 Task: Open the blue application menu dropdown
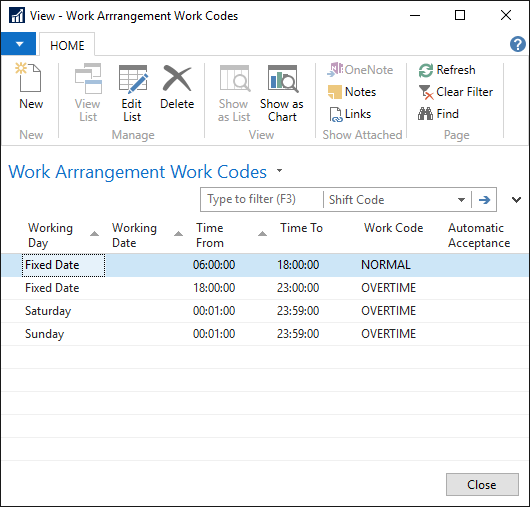tap(19, 44)
